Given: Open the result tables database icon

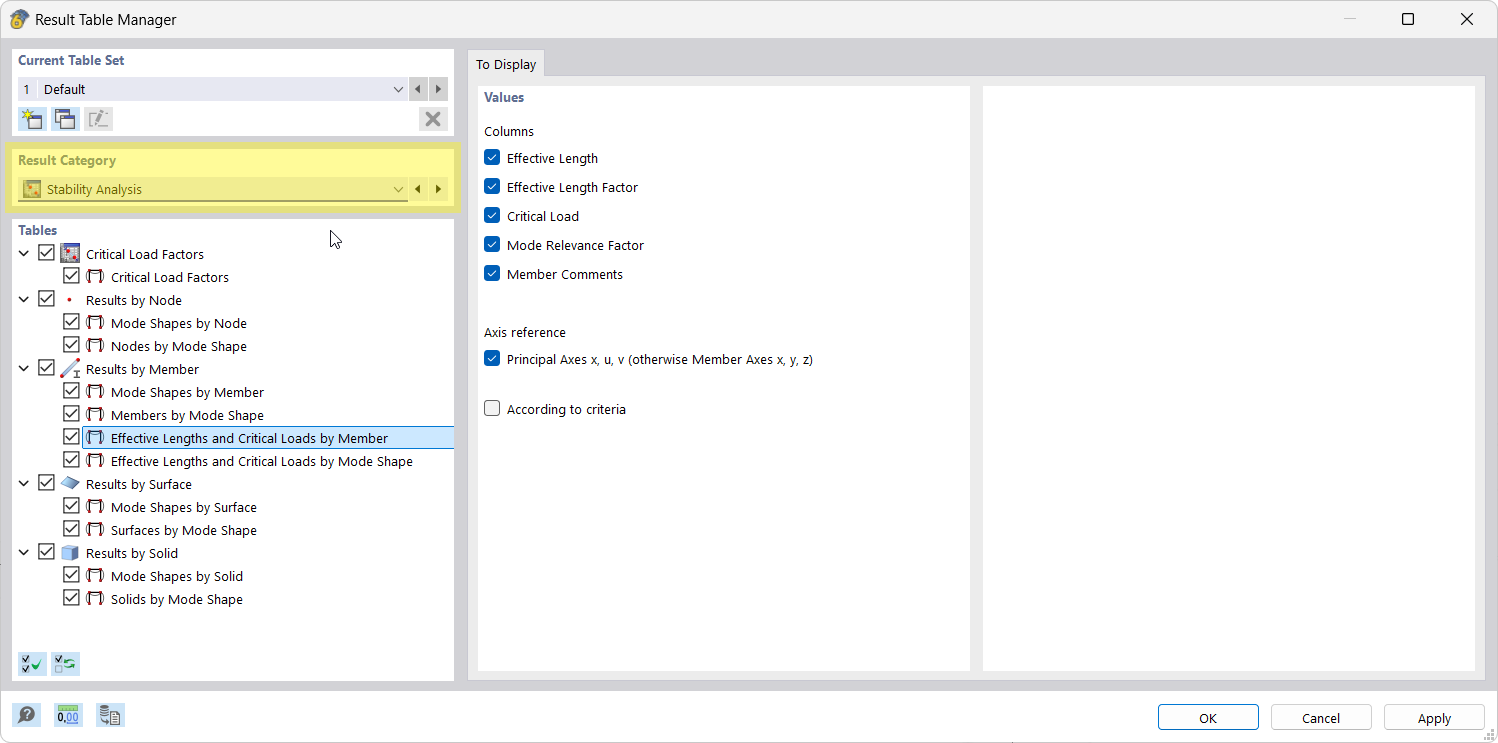Looking at the screenshot, I should (x=109, y=714).
